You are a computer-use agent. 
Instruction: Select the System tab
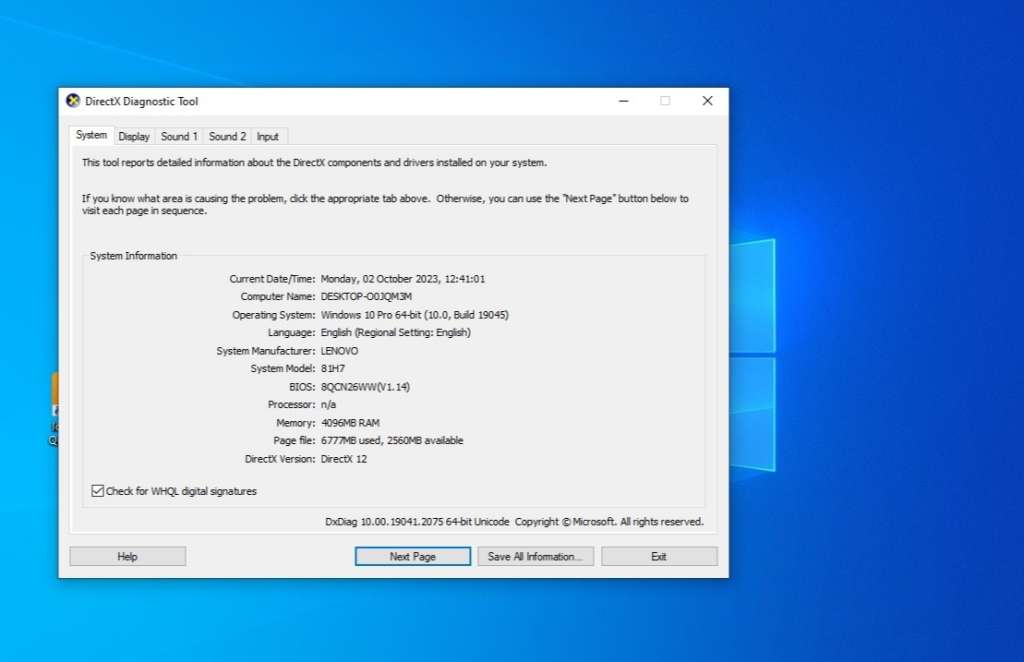coord(90,135)
